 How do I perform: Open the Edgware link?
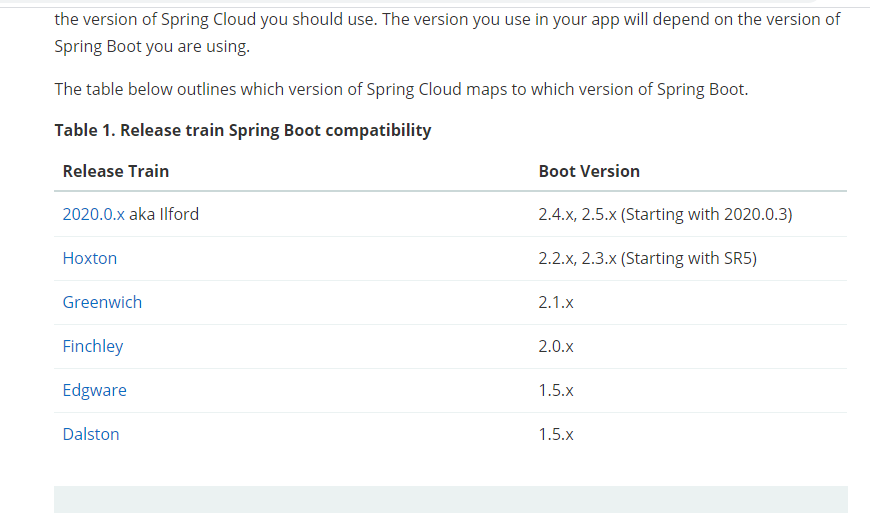click(x=94, y=390)
